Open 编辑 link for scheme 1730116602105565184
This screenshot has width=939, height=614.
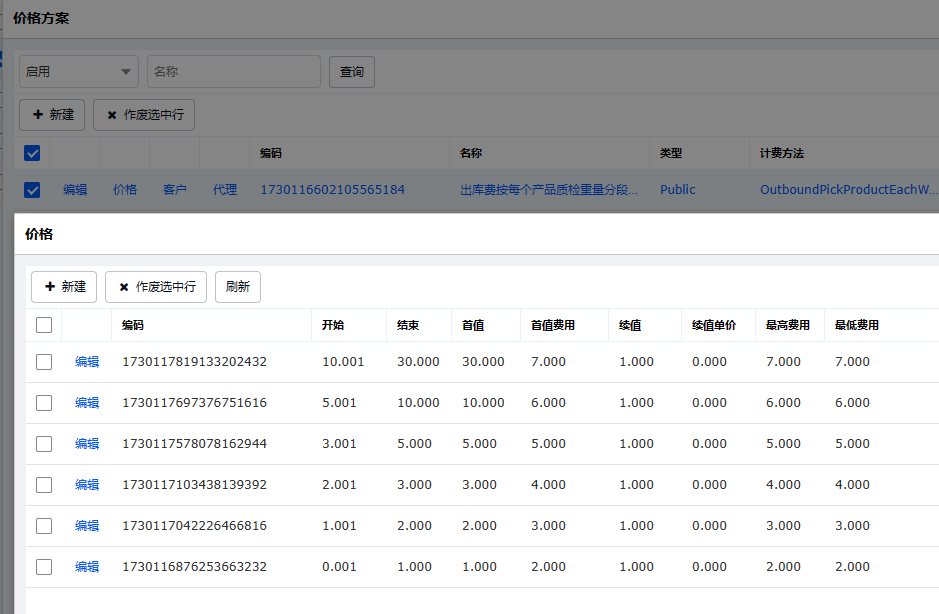click(75, 190)
